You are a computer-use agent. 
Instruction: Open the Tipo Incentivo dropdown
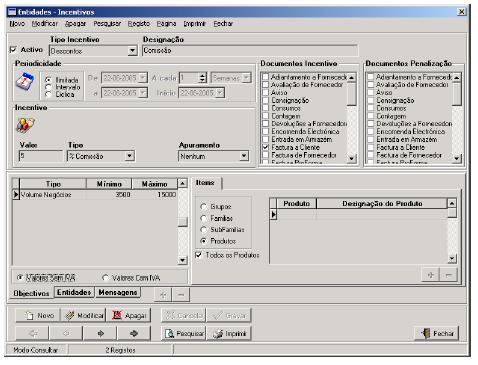click(132, 51)
